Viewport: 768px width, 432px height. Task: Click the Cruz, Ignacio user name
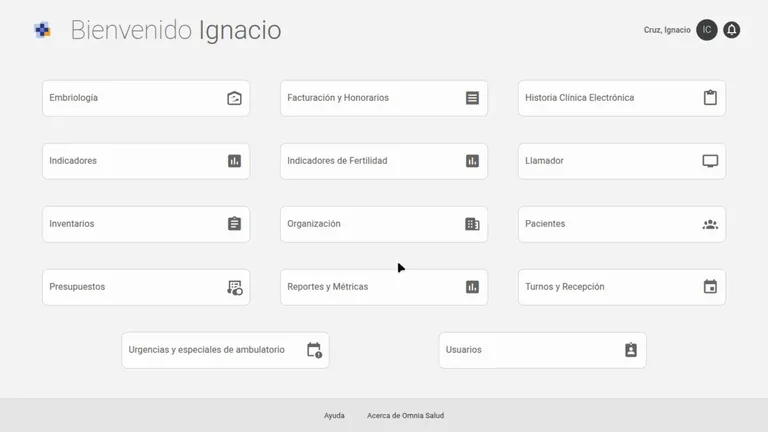tap(667, 30)
